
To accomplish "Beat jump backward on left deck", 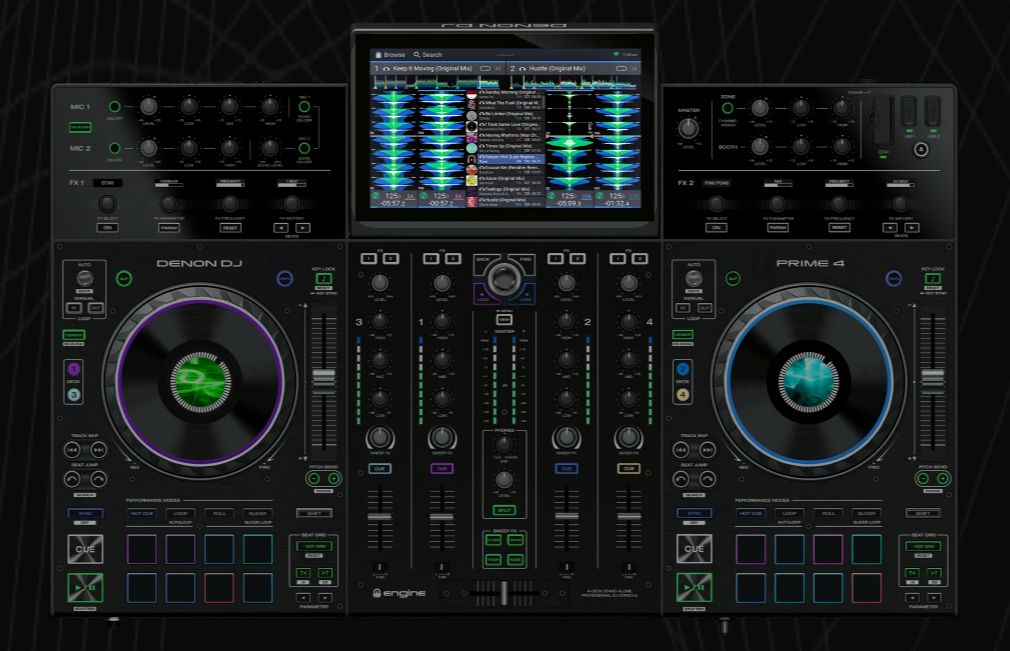I will pos(72,478).
